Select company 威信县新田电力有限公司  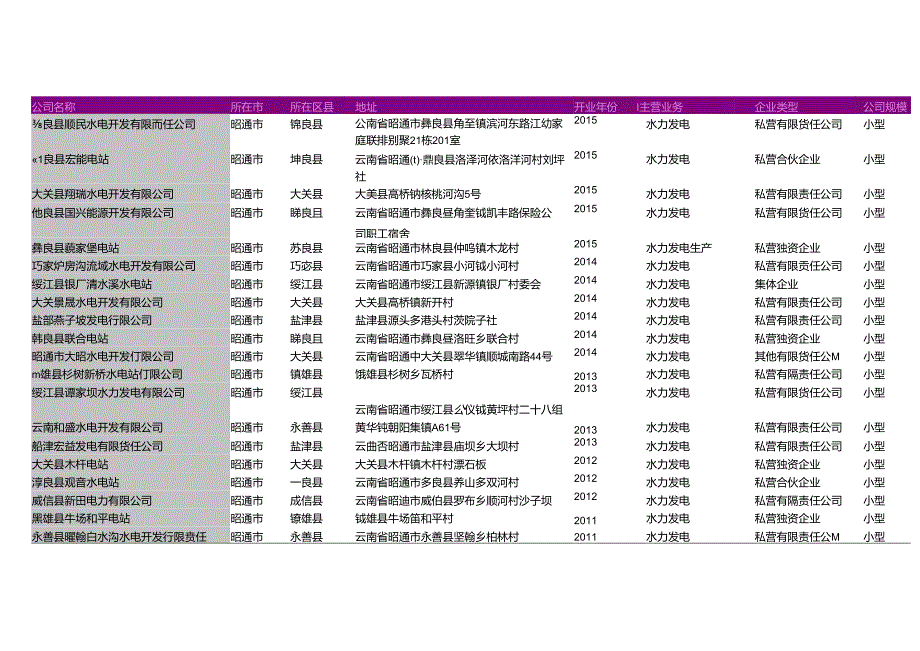tap(92, 501)
